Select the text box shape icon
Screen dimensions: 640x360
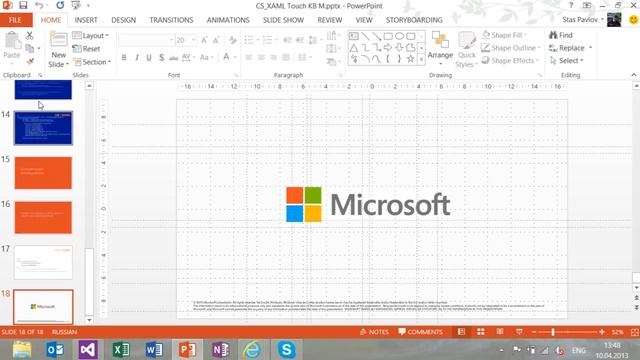[x=354, y=36]
